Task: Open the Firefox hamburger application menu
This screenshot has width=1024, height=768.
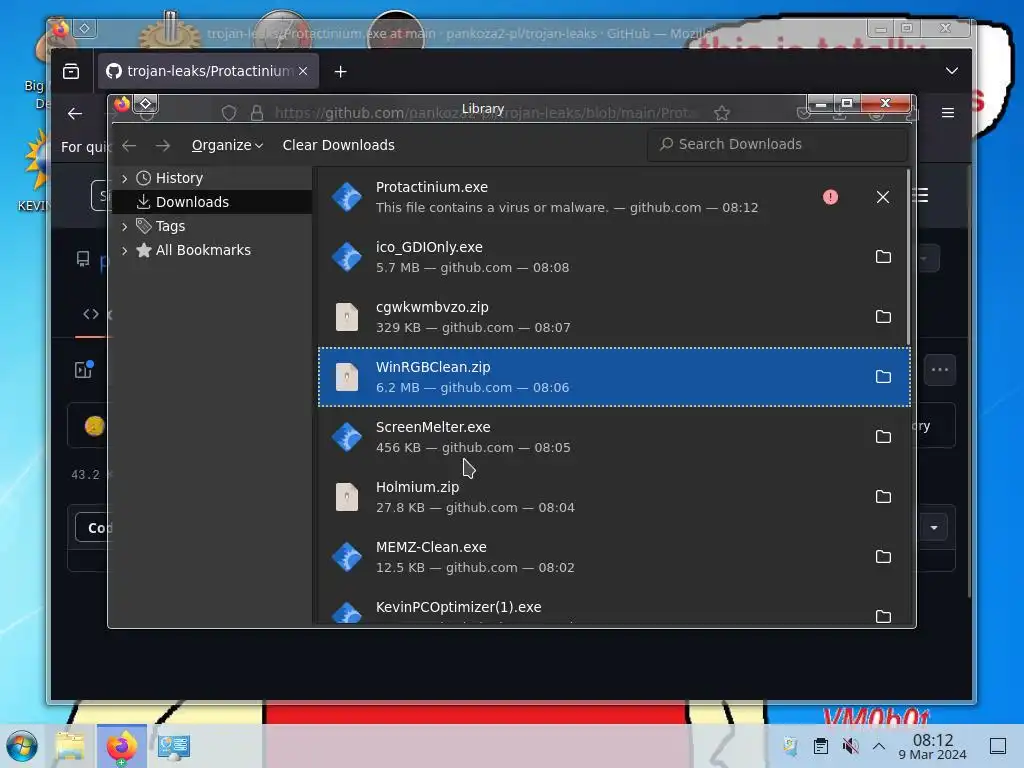Action: [948, 113]
